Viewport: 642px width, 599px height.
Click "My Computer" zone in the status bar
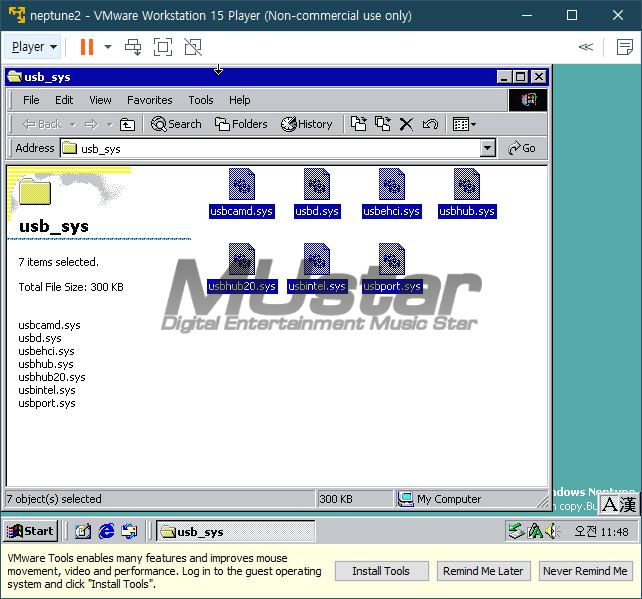pos(449,499)
